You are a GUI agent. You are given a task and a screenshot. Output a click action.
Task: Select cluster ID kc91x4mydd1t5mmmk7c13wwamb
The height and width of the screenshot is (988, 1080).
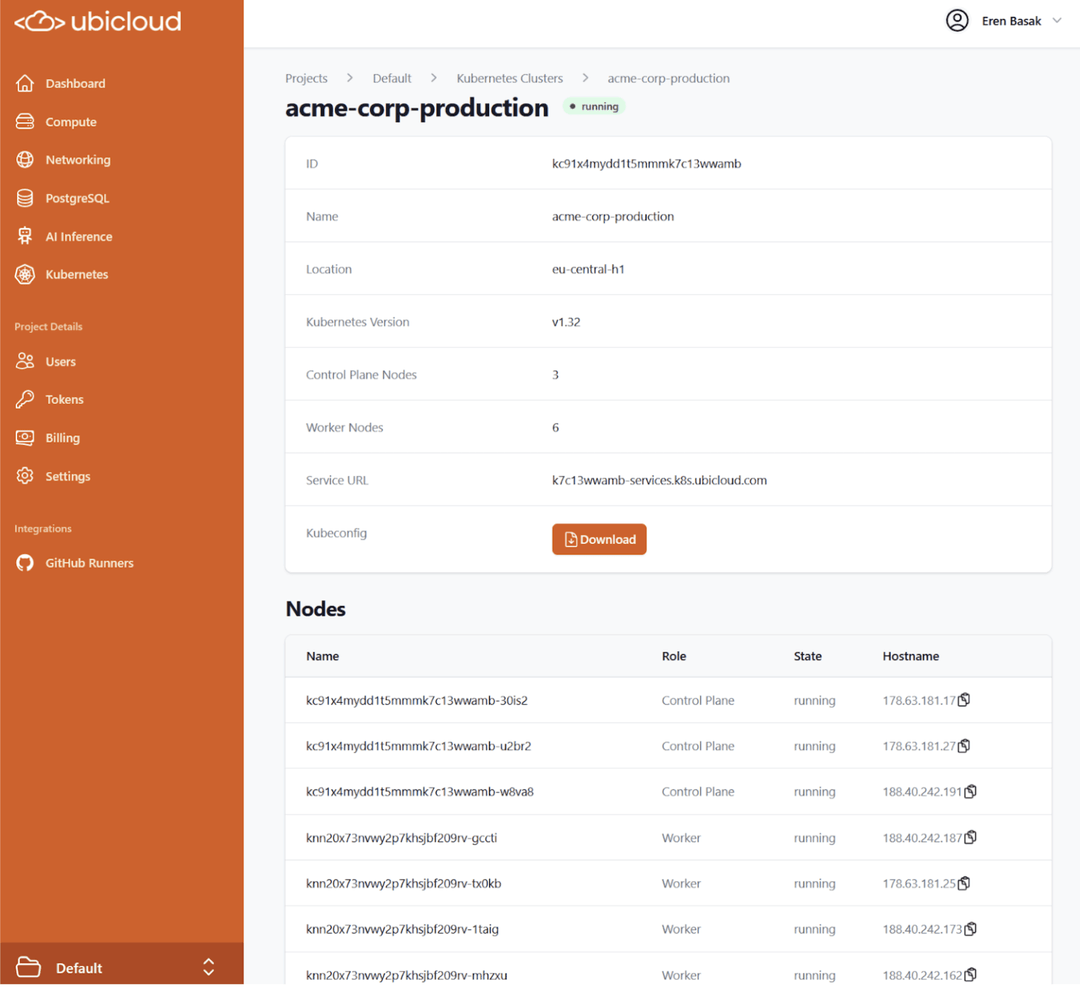click(647, 164)
